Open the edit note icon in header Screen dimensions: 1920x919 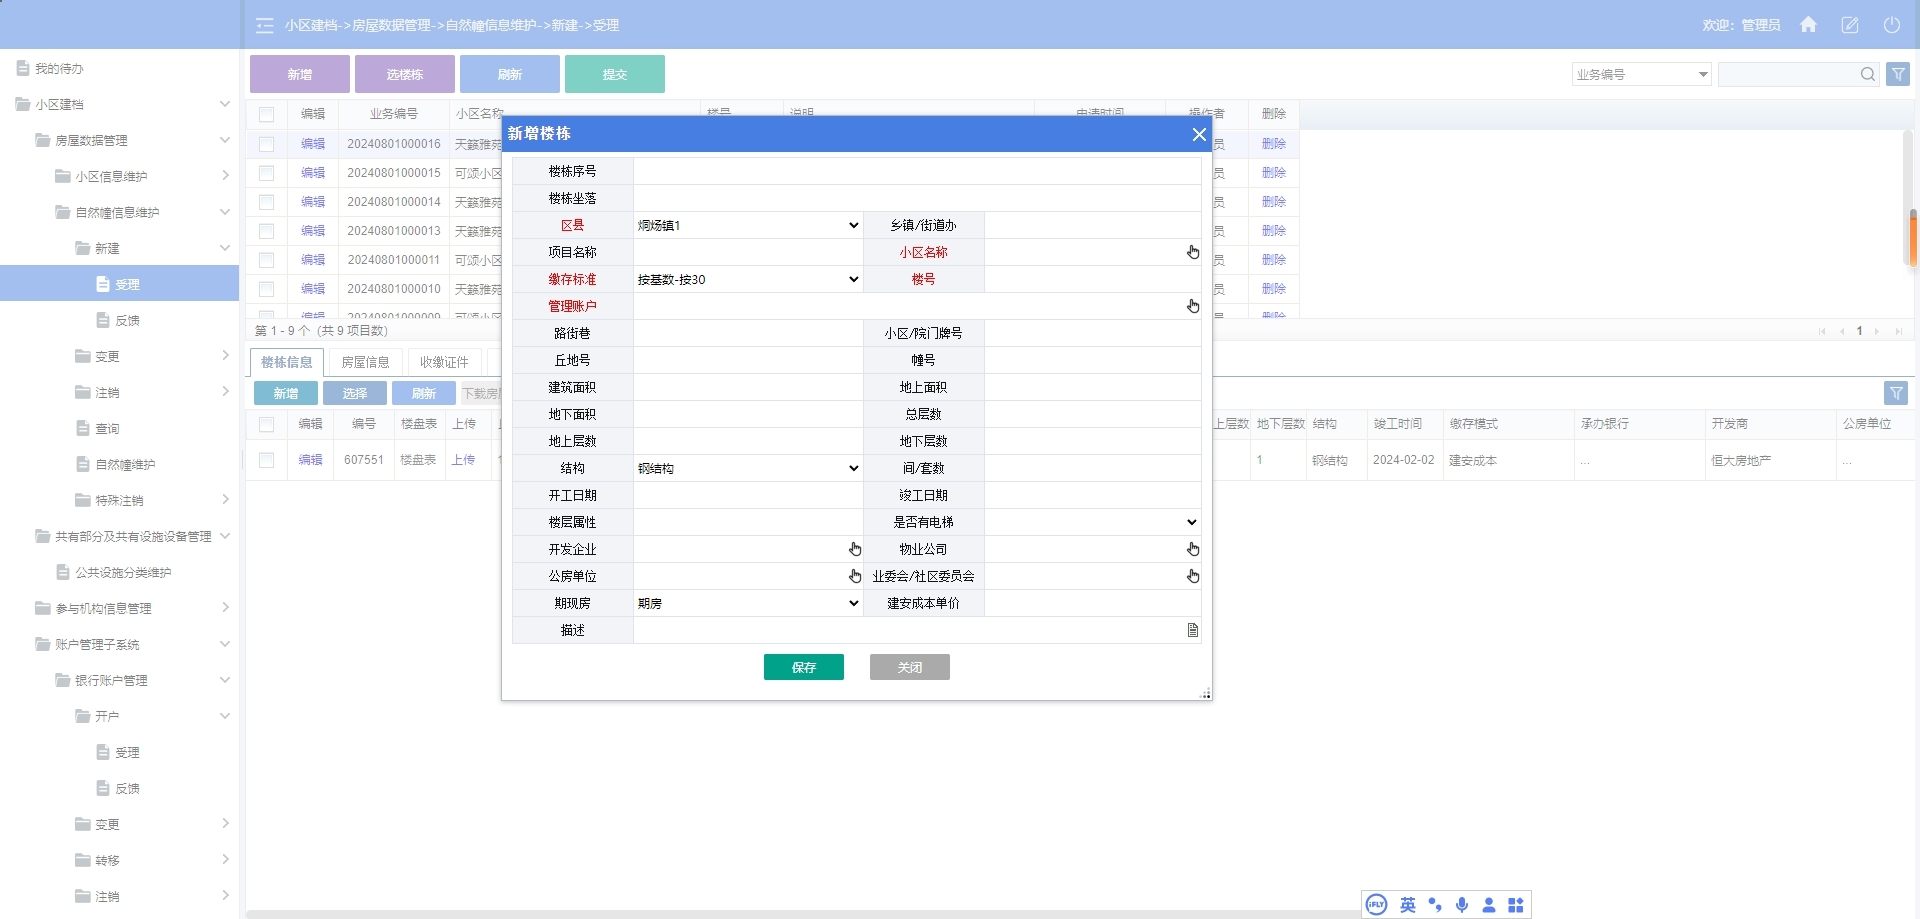click(1850, 25)
